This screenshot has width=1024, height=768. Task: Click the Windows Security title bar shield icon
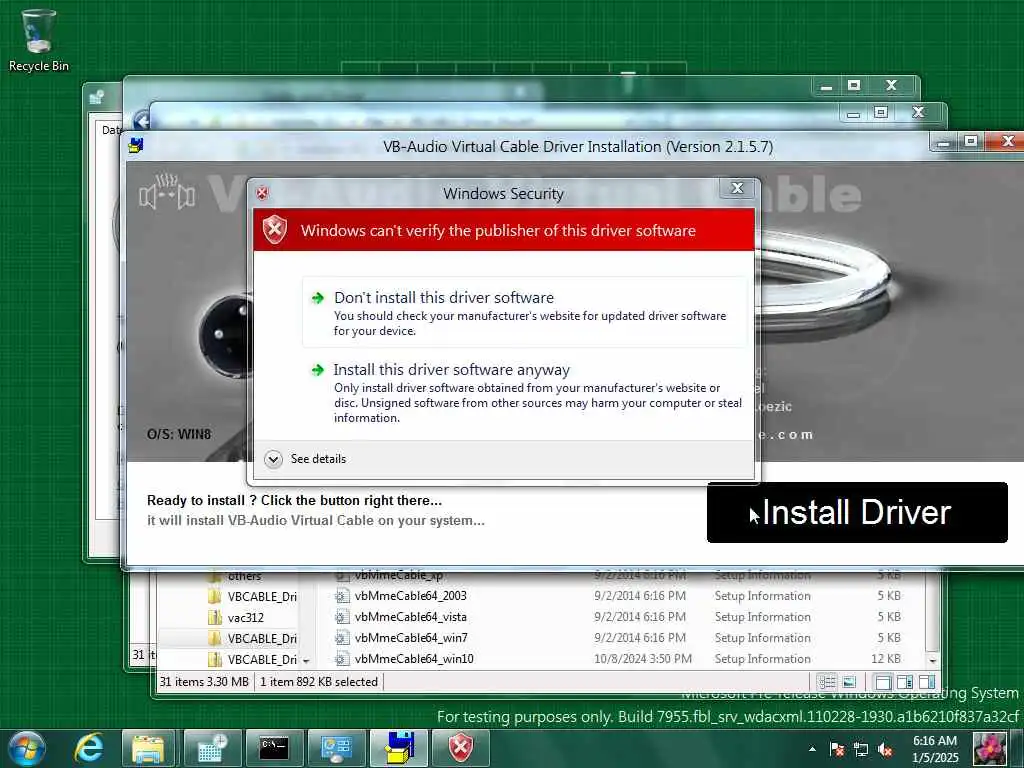pos(263,193)
